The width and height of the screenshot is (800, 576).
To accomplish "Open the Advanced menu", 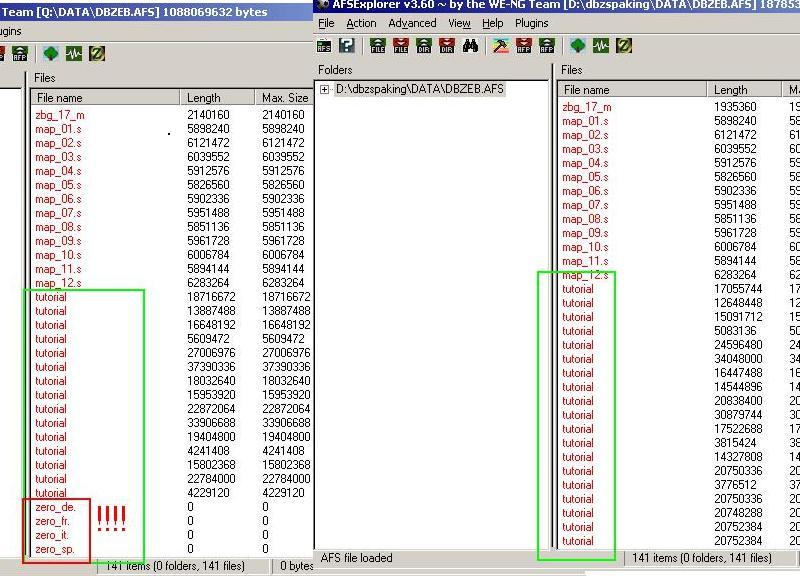I will click(412, 23).
